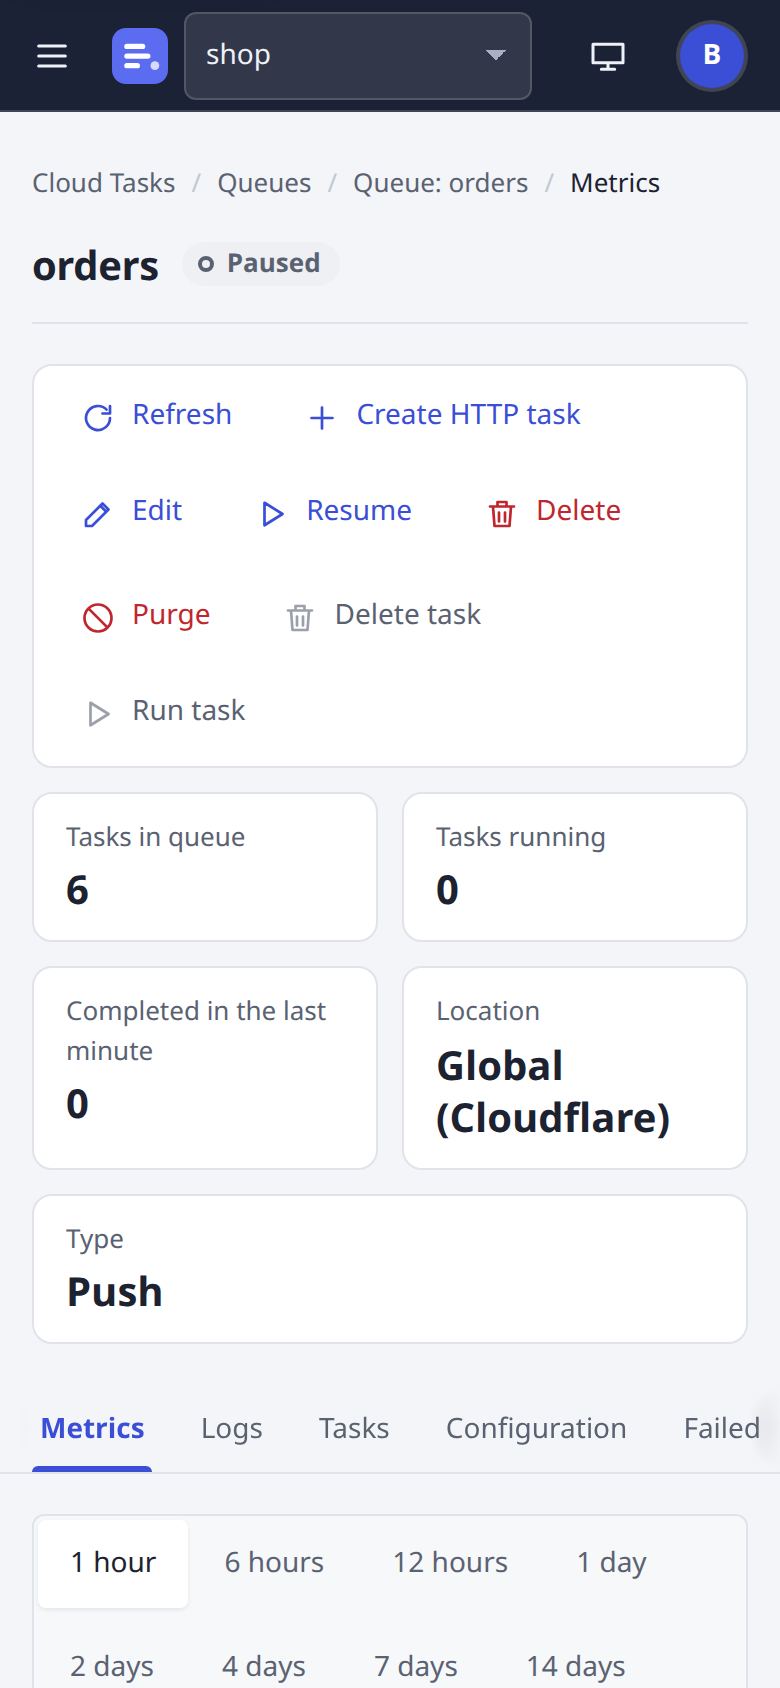This screenshot has height=1688, width=780.
Task: Click the plus icon for HTTP task
Action: (x=321, y=417)
